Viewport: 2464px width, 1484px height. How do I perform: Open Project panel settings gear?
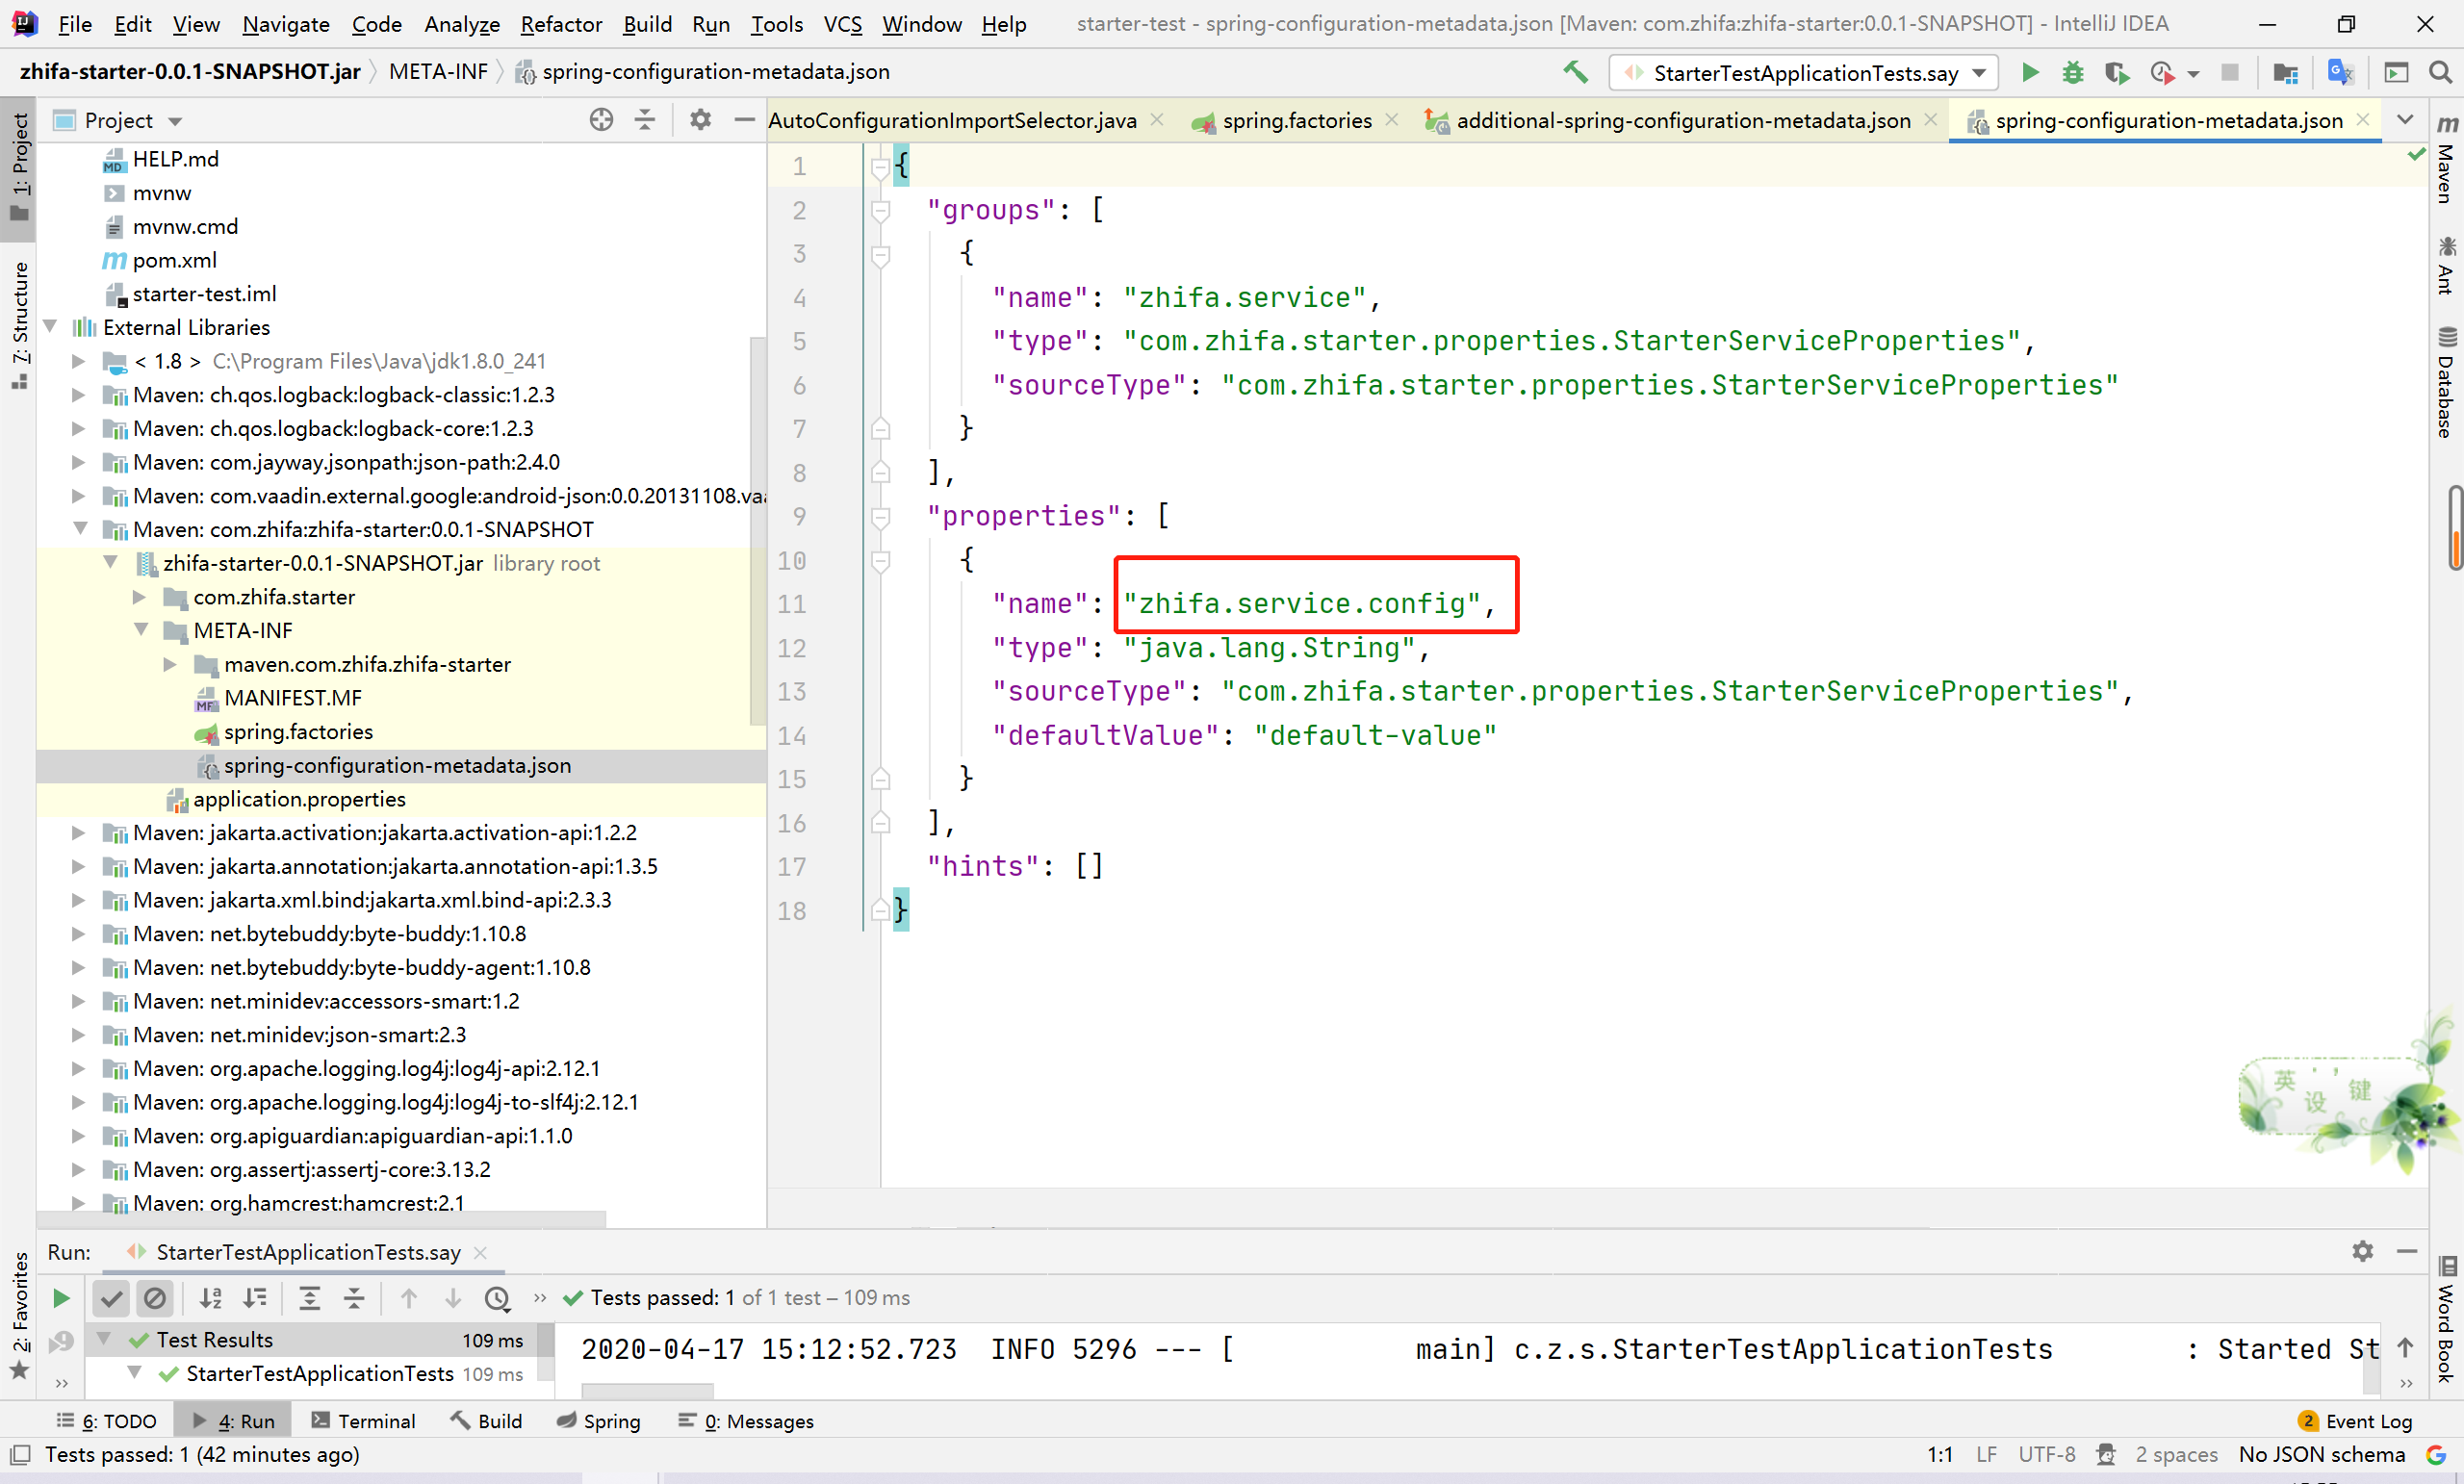700,120
